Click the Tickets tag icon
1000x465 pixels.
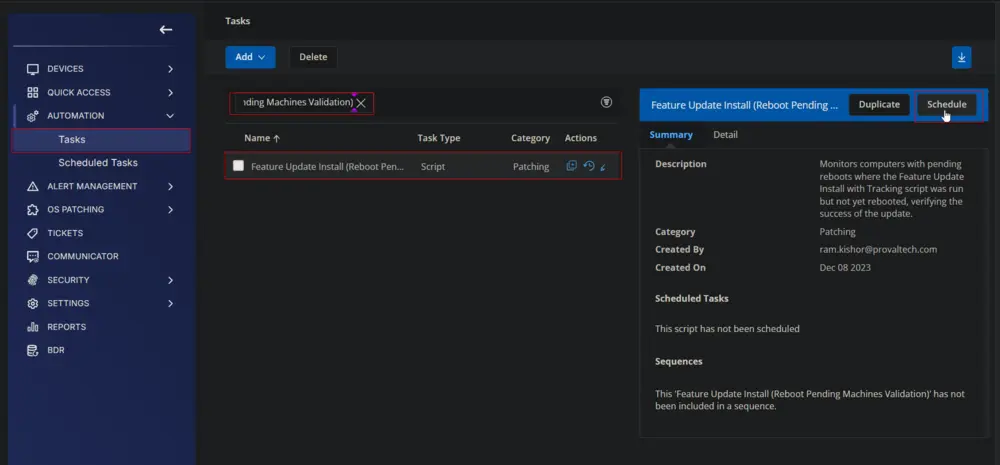33,233
